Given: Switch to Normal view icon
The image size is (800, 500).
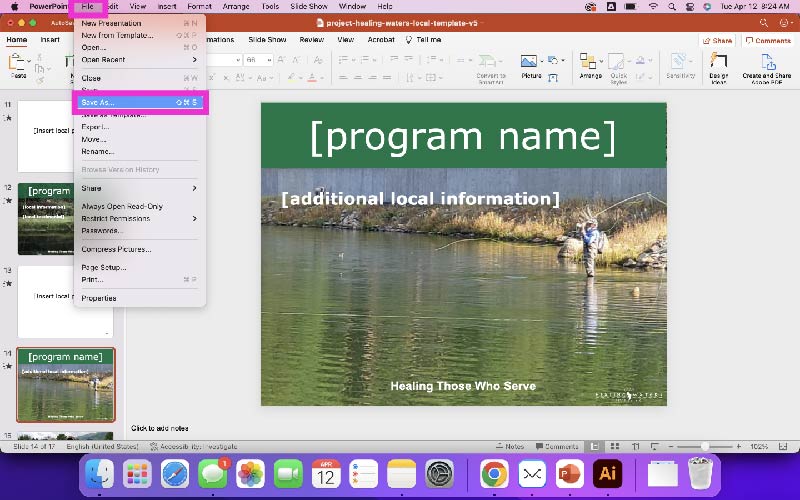Looking at the screenshot, I should (x=594, y=446).
